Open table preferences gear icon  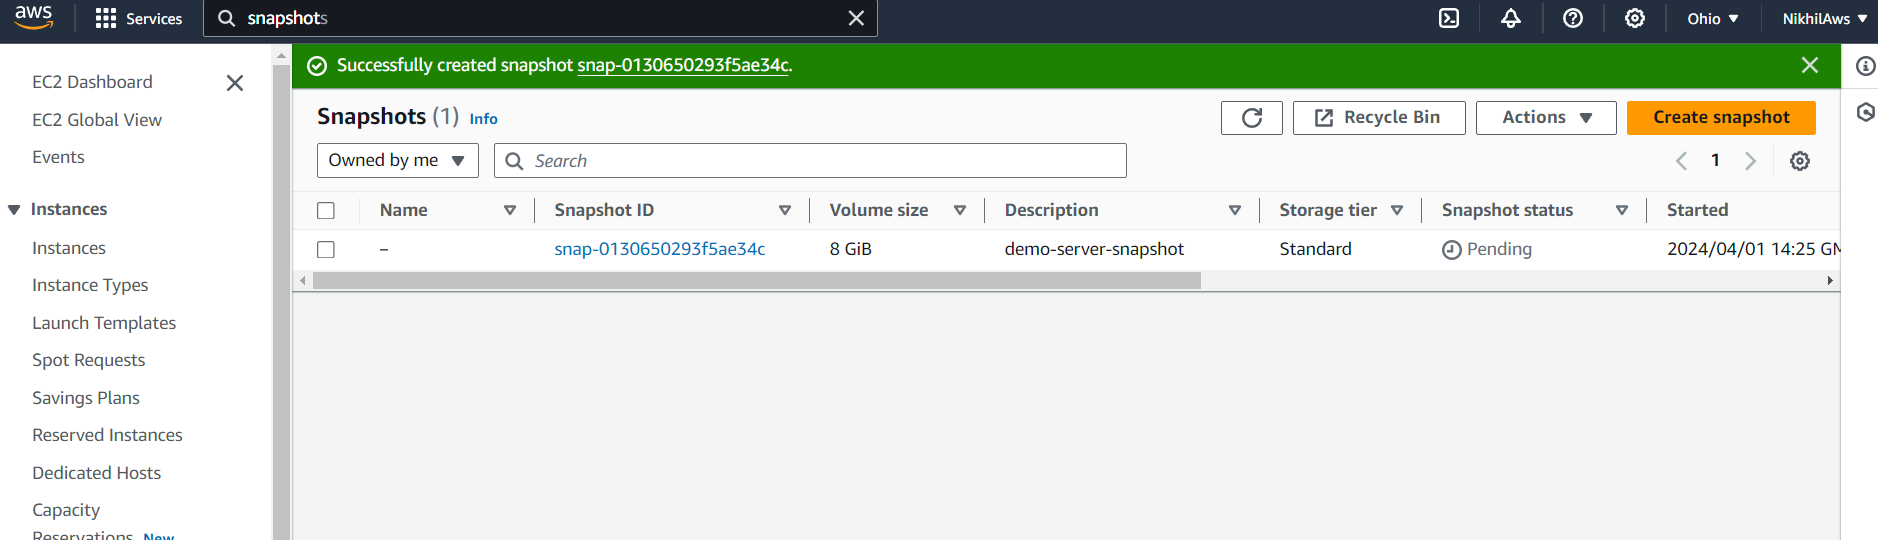pyautogui.click(x=1800, y=161)
